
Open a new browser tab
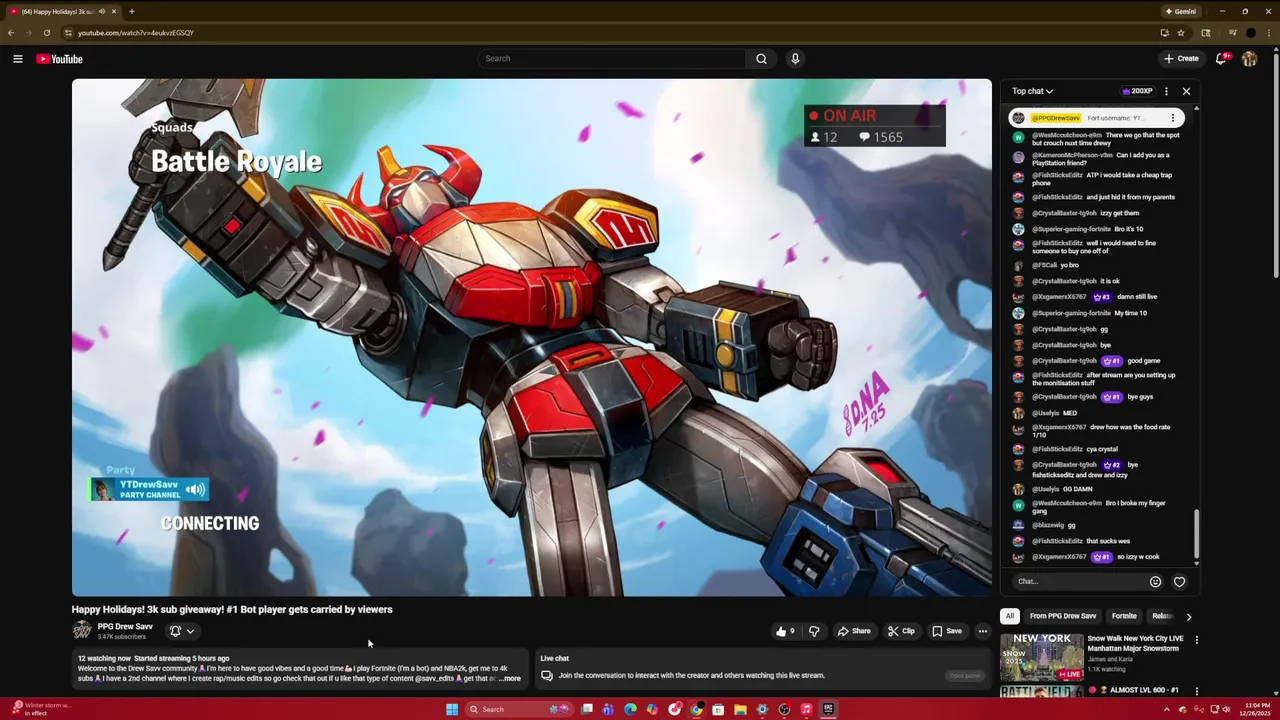[132, 11]
